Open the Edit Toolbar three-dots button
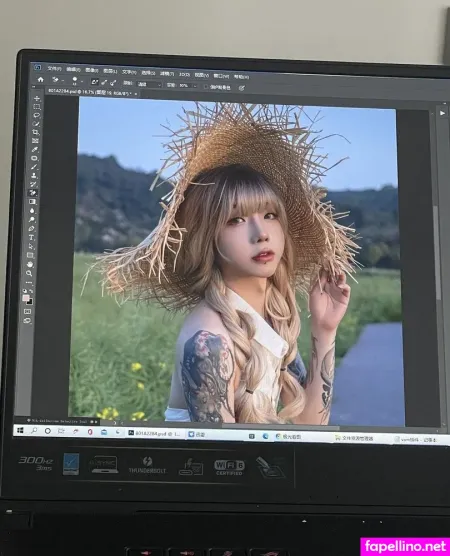 (29, 283)
